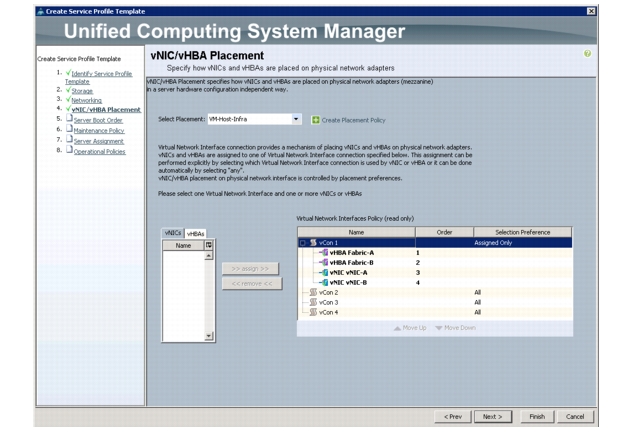
Task: Select the vCon 2 row
Action: point(435,292)
